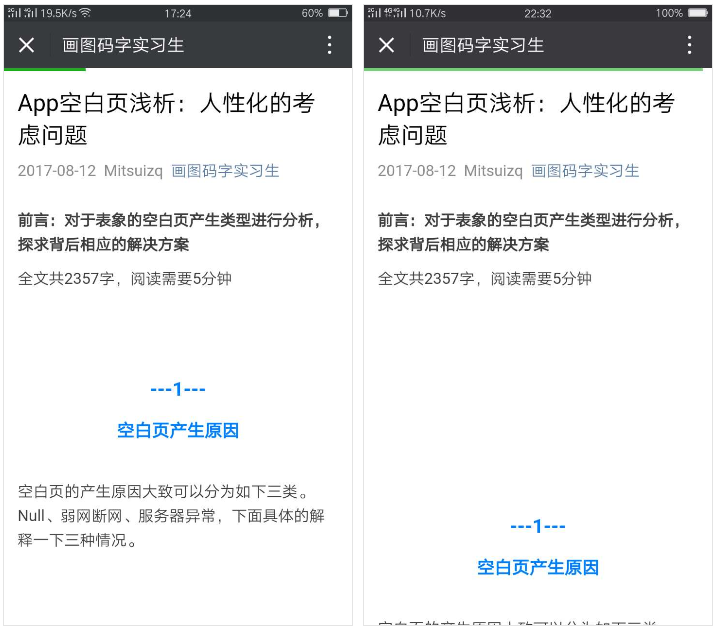Screen dimensions: 717x632
Task: Tap the 2017-08-12 date on the right screen
Action: click(x=416, y=171)
